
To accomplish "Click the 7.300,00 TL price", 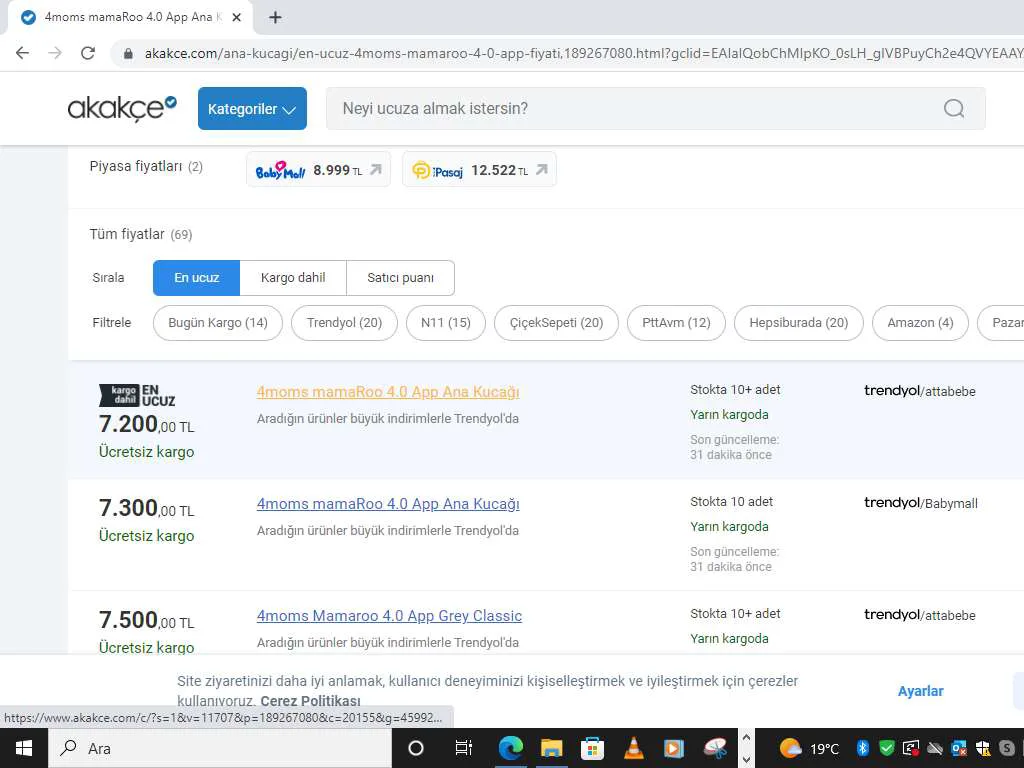I will [x=146, y=508].
